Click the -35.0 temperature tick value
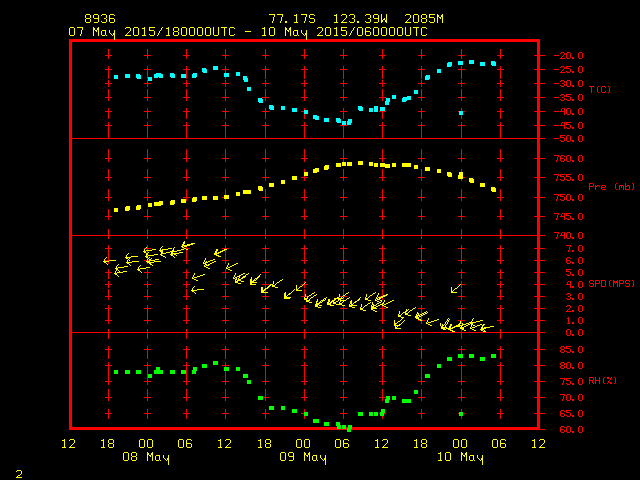640x480 pixels. point(568,98)
